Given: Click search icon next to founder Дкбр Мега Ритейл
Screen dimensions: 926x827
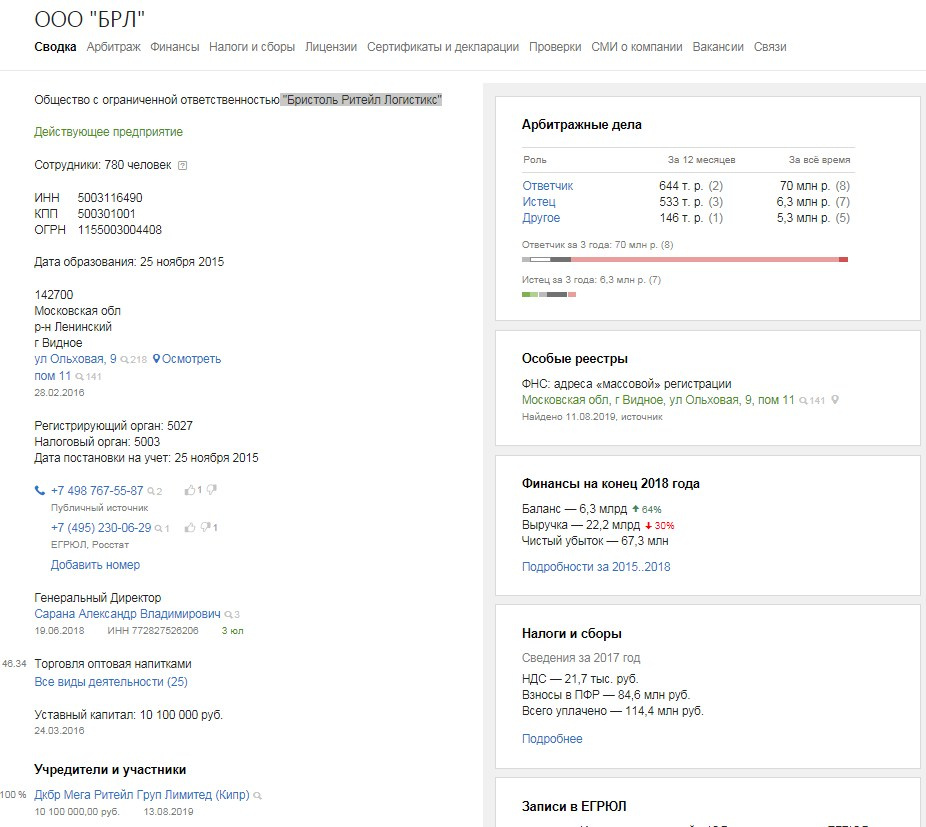Looking at the screenshot, I should [257, 796].
